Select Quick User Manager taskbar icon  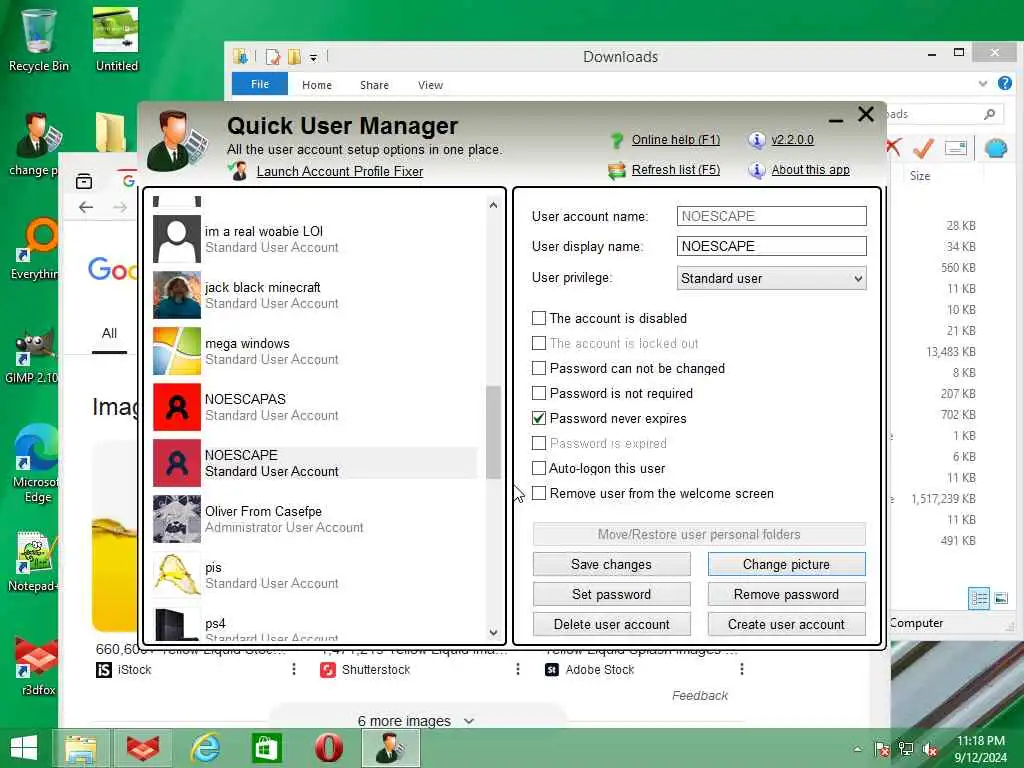click(390, 748)
